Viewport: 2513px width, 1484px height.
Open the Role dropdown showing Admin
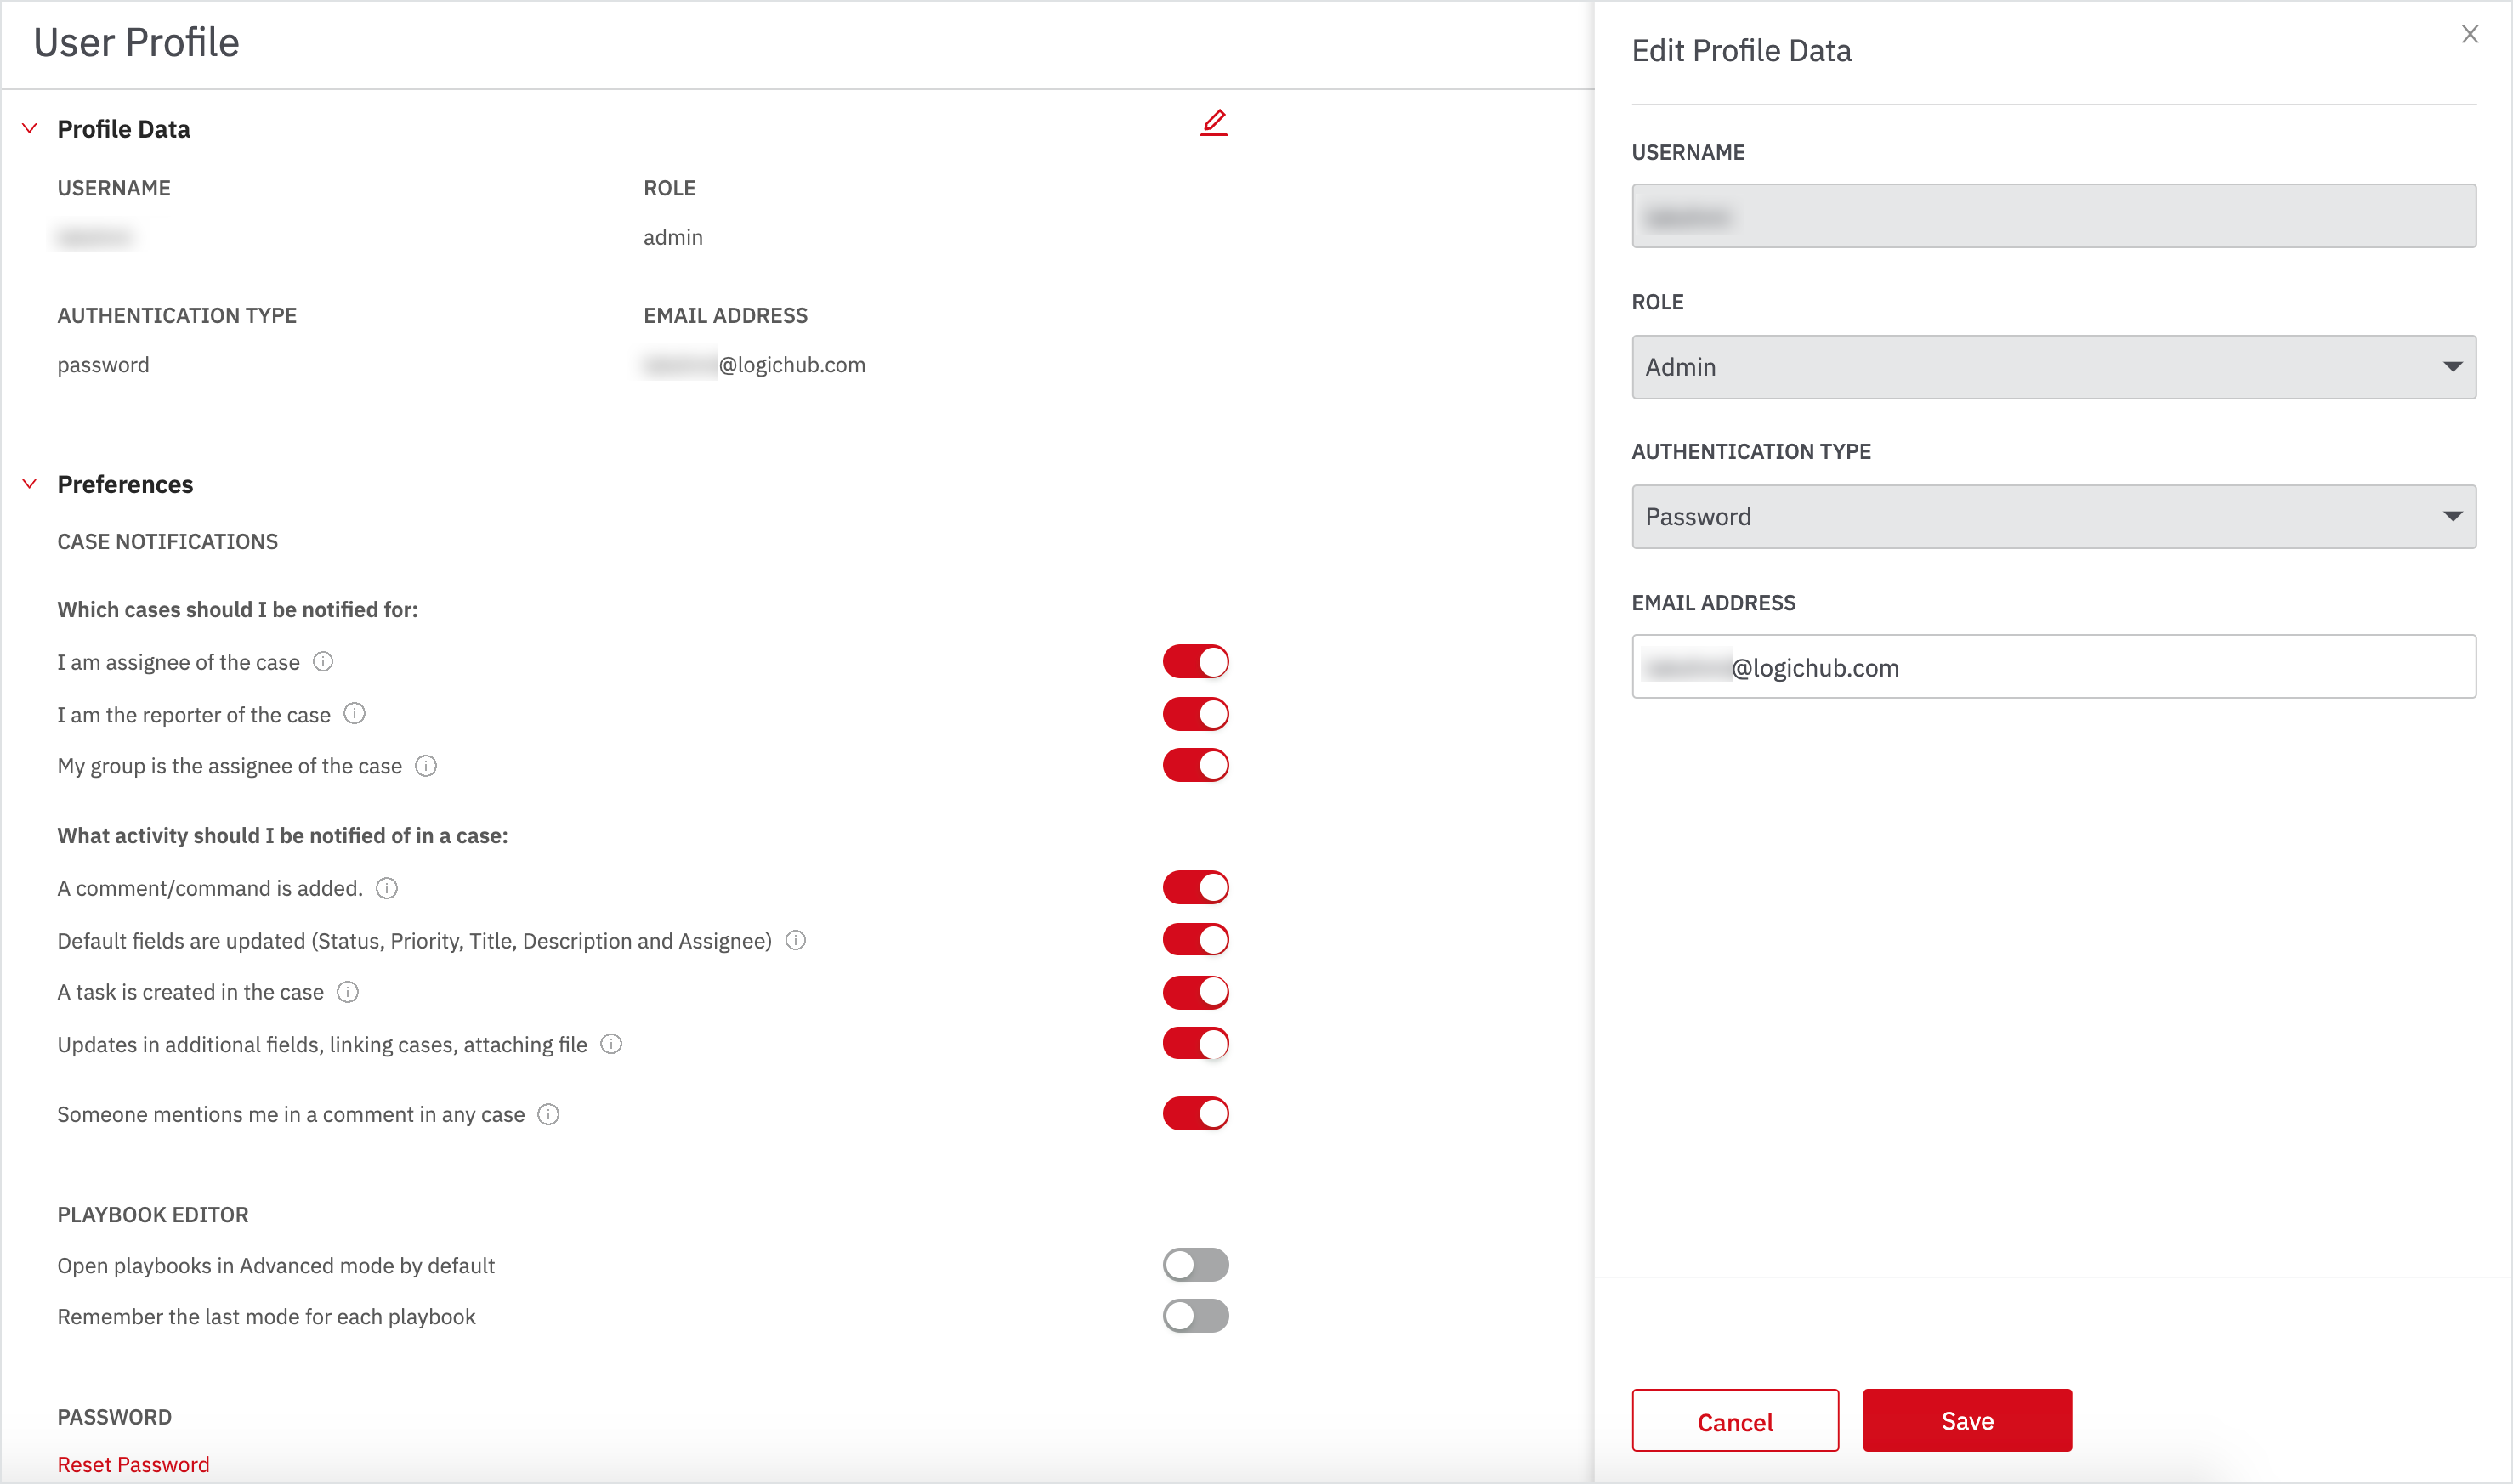point(2053,367)
